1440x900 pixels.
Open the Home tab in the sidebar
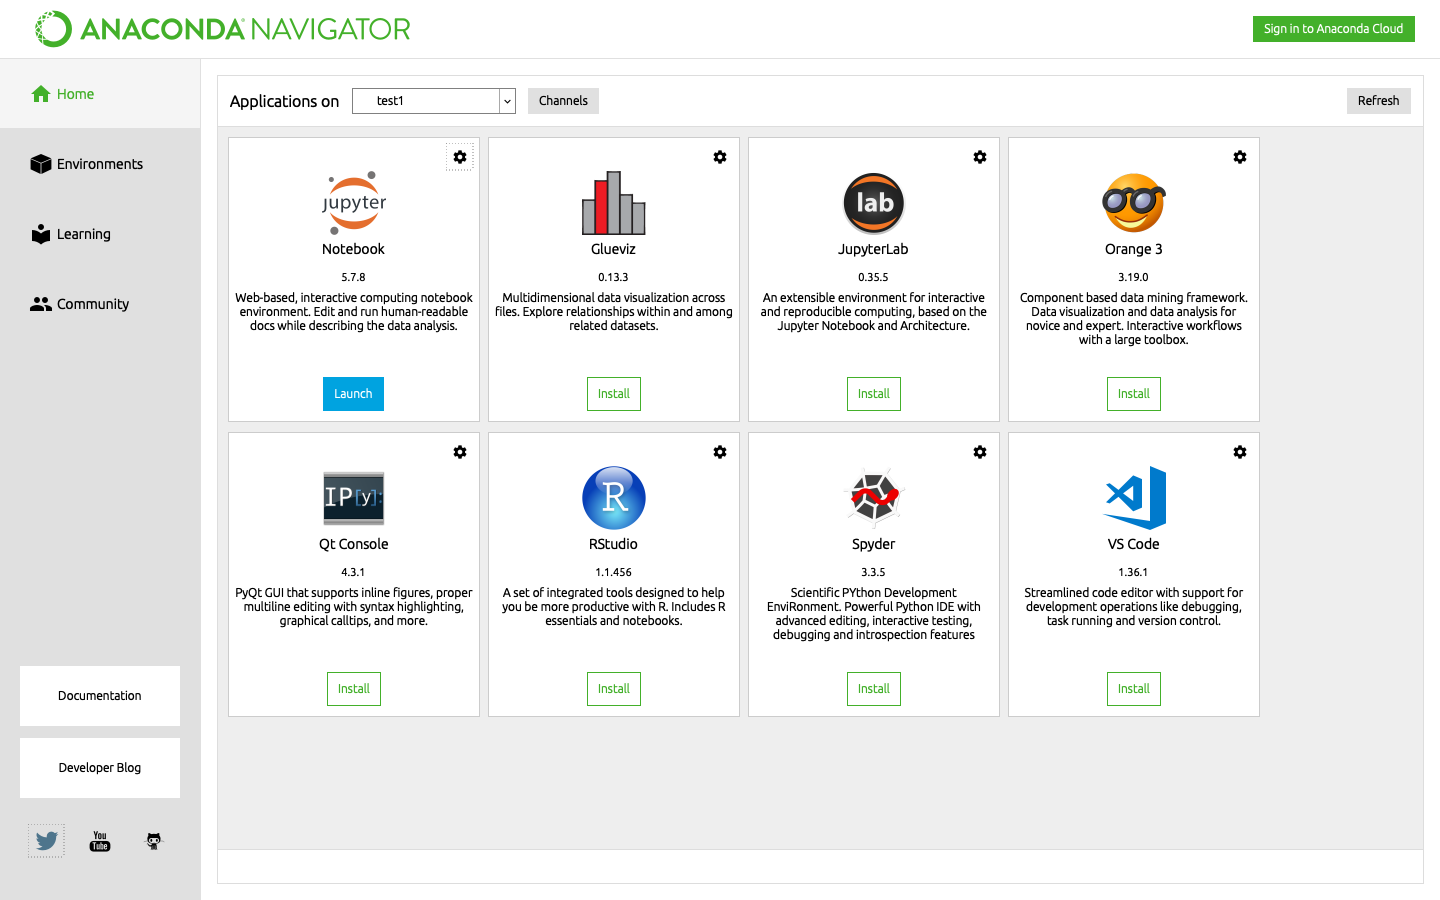(x=100, y=94)
